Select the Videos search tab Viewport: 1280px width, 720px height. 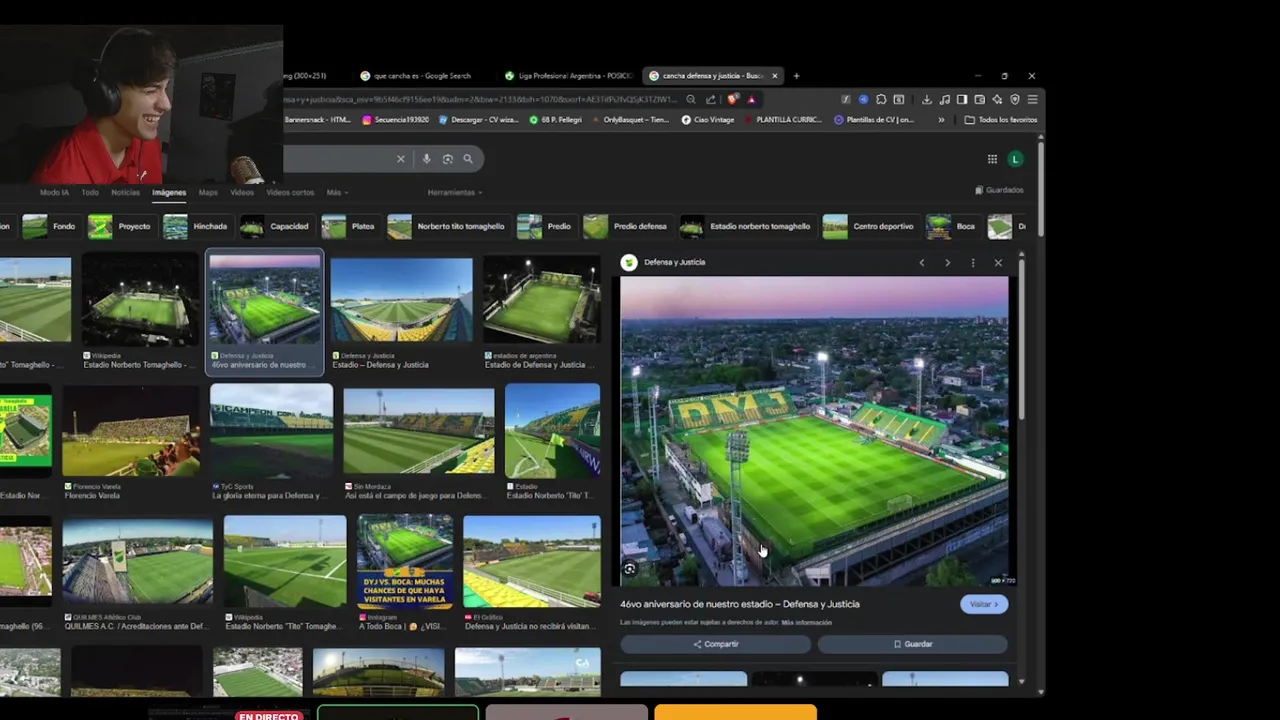(242, 192)
